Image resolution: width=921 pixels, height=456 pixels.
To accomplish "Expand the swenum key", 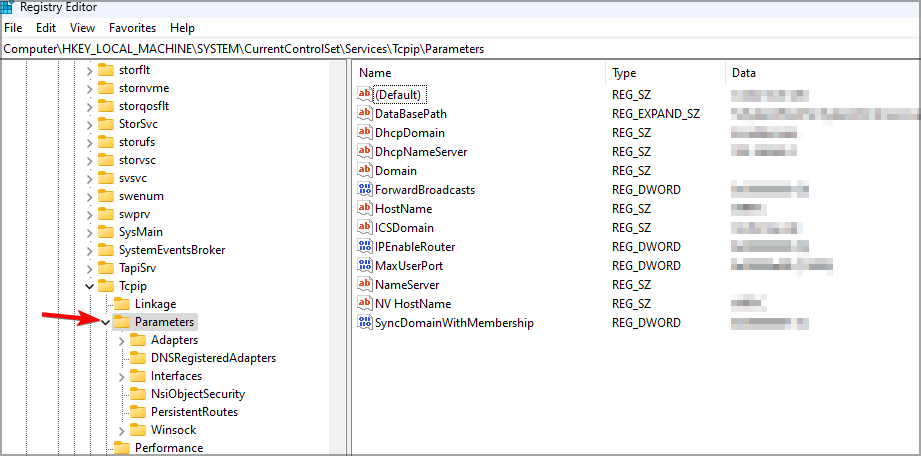I will click(x=90, y=197).
